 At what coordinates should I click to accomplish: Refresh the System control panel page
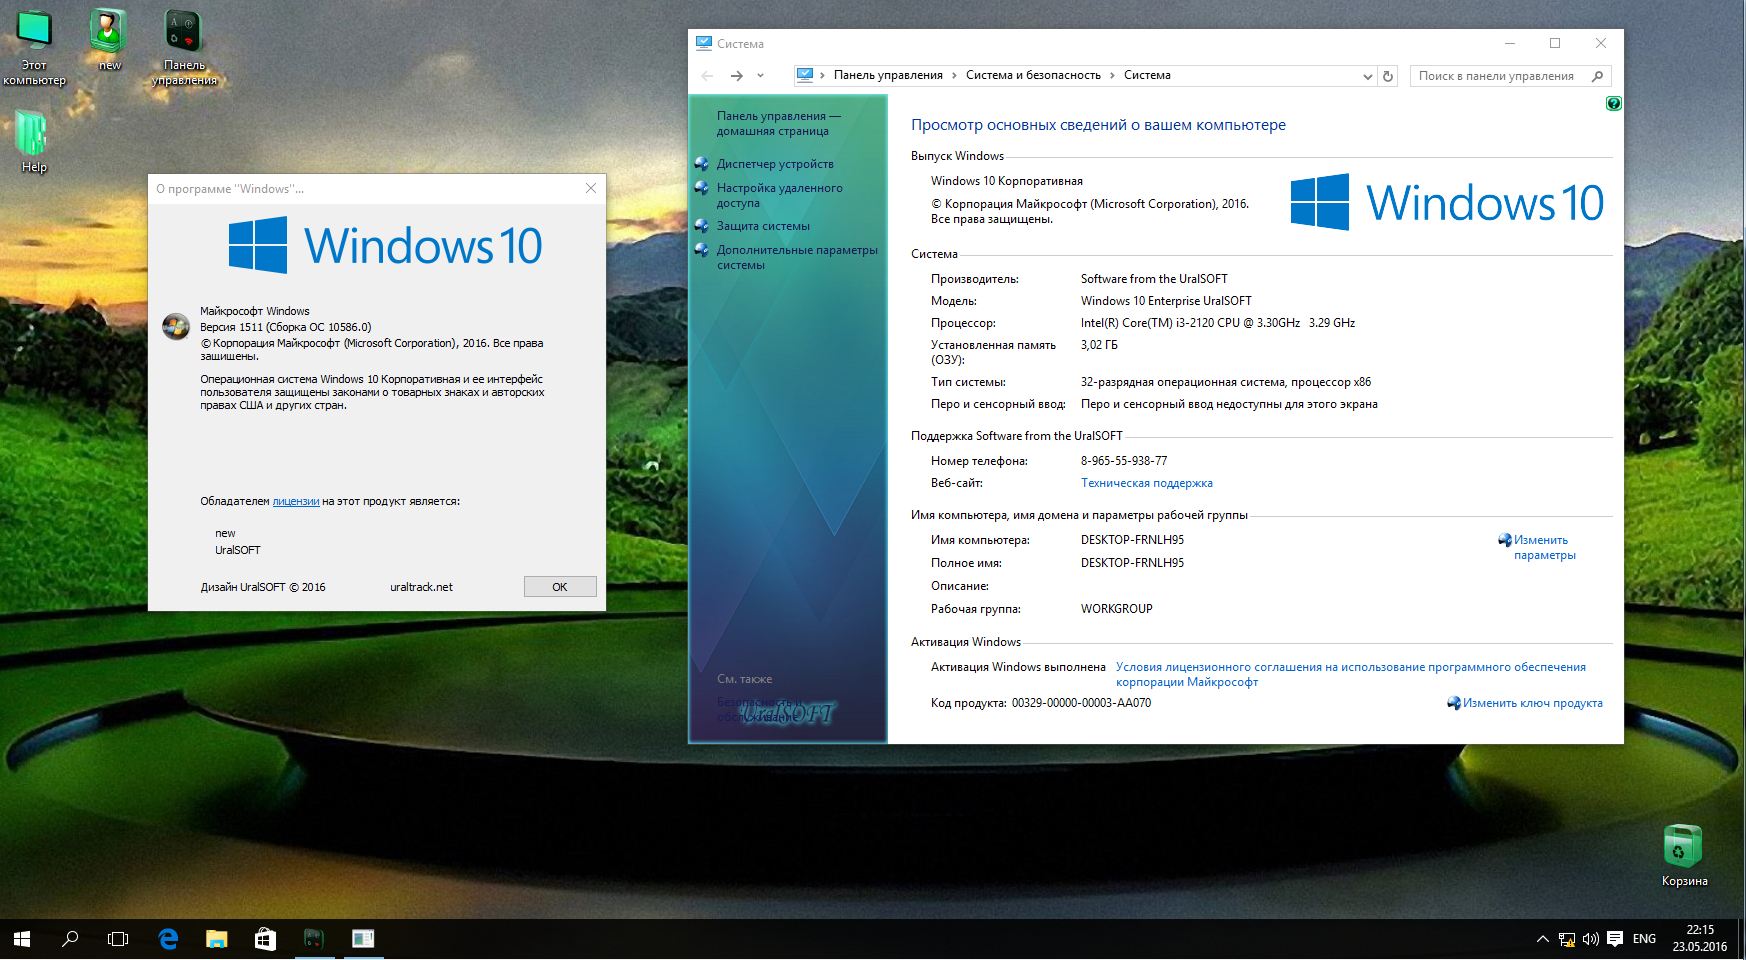tap(1388, 76)
